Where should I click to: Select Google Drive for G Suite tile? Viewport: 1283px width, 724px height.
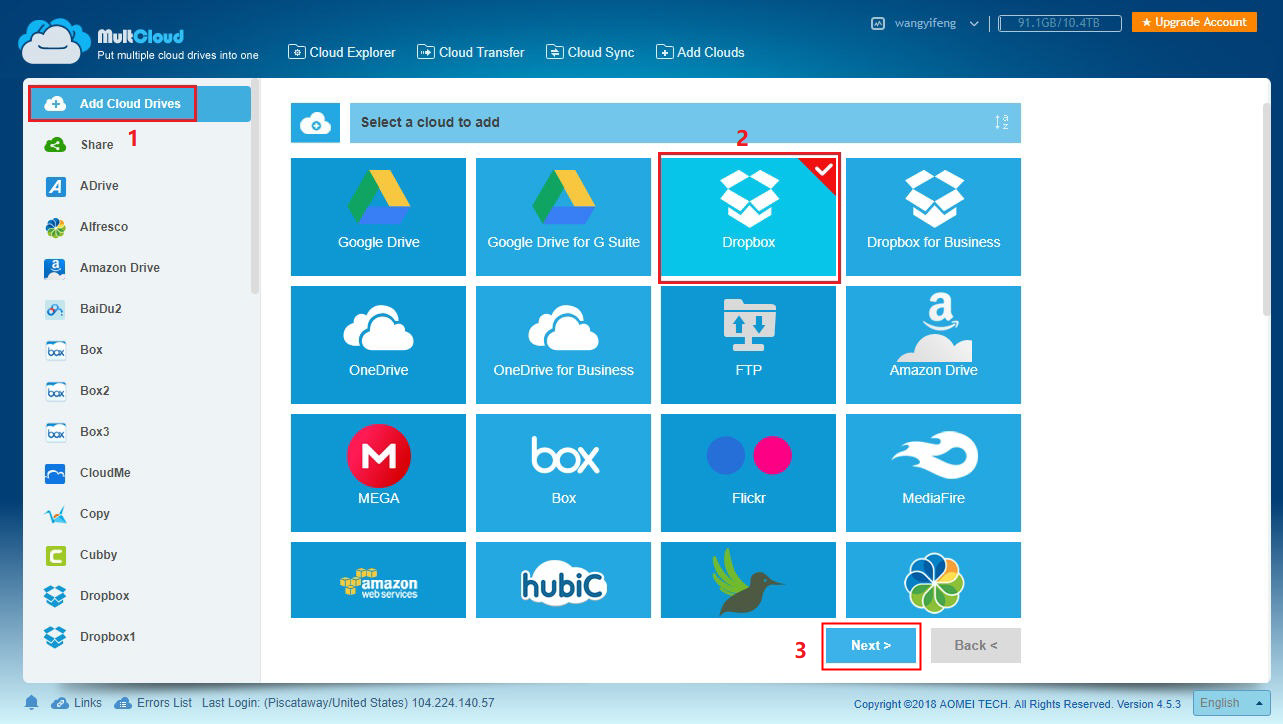click(x=563, y=217)
